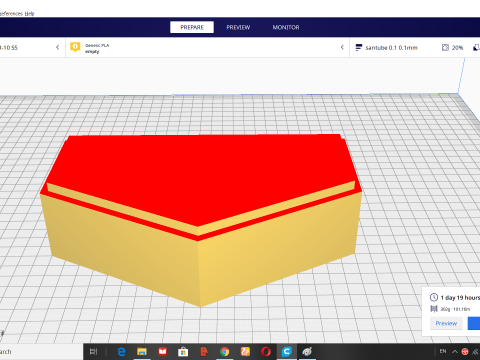Open the Paint app on the taskbar

(307, 351)
